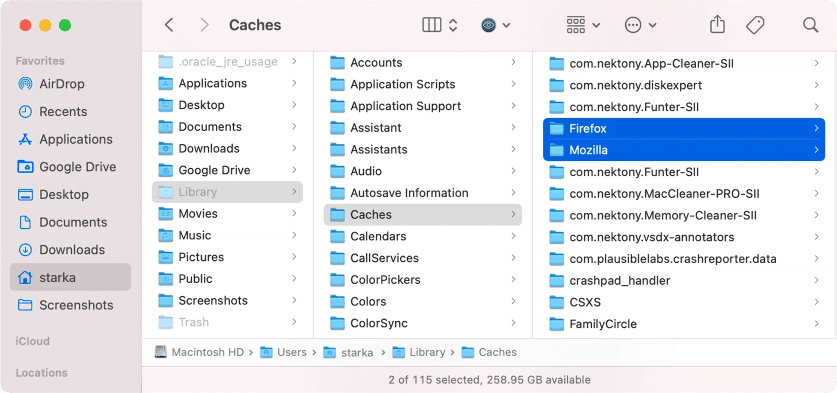Select the CallServices folder

pyautogui.click(x=423, y=258)
